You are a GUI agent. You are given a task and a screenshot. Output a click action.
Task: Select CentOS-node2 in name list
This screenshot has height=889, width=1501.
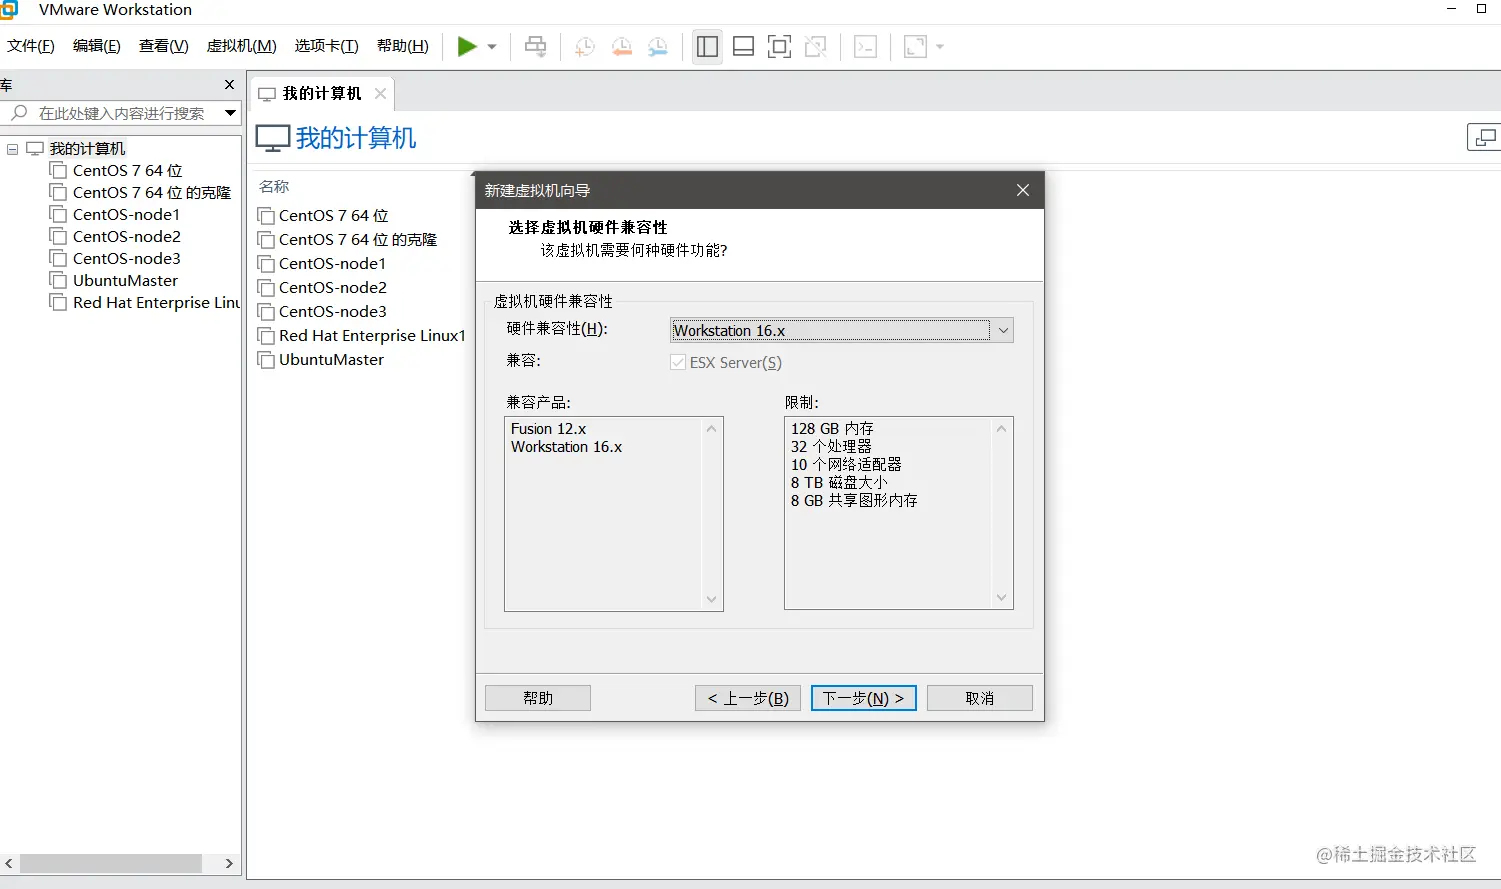coord(332,288)
